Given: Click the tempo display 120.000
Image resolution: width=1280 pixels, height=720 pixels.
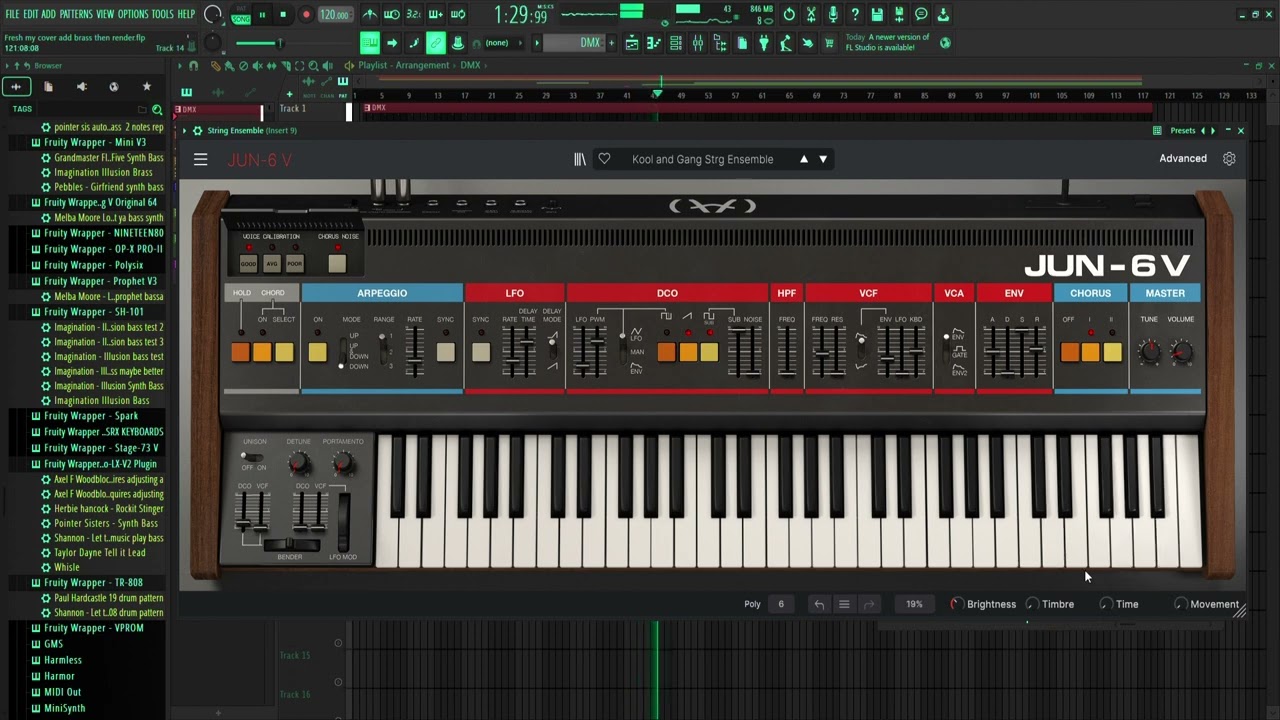Looking at the screenshot, I should coord(334,15).
